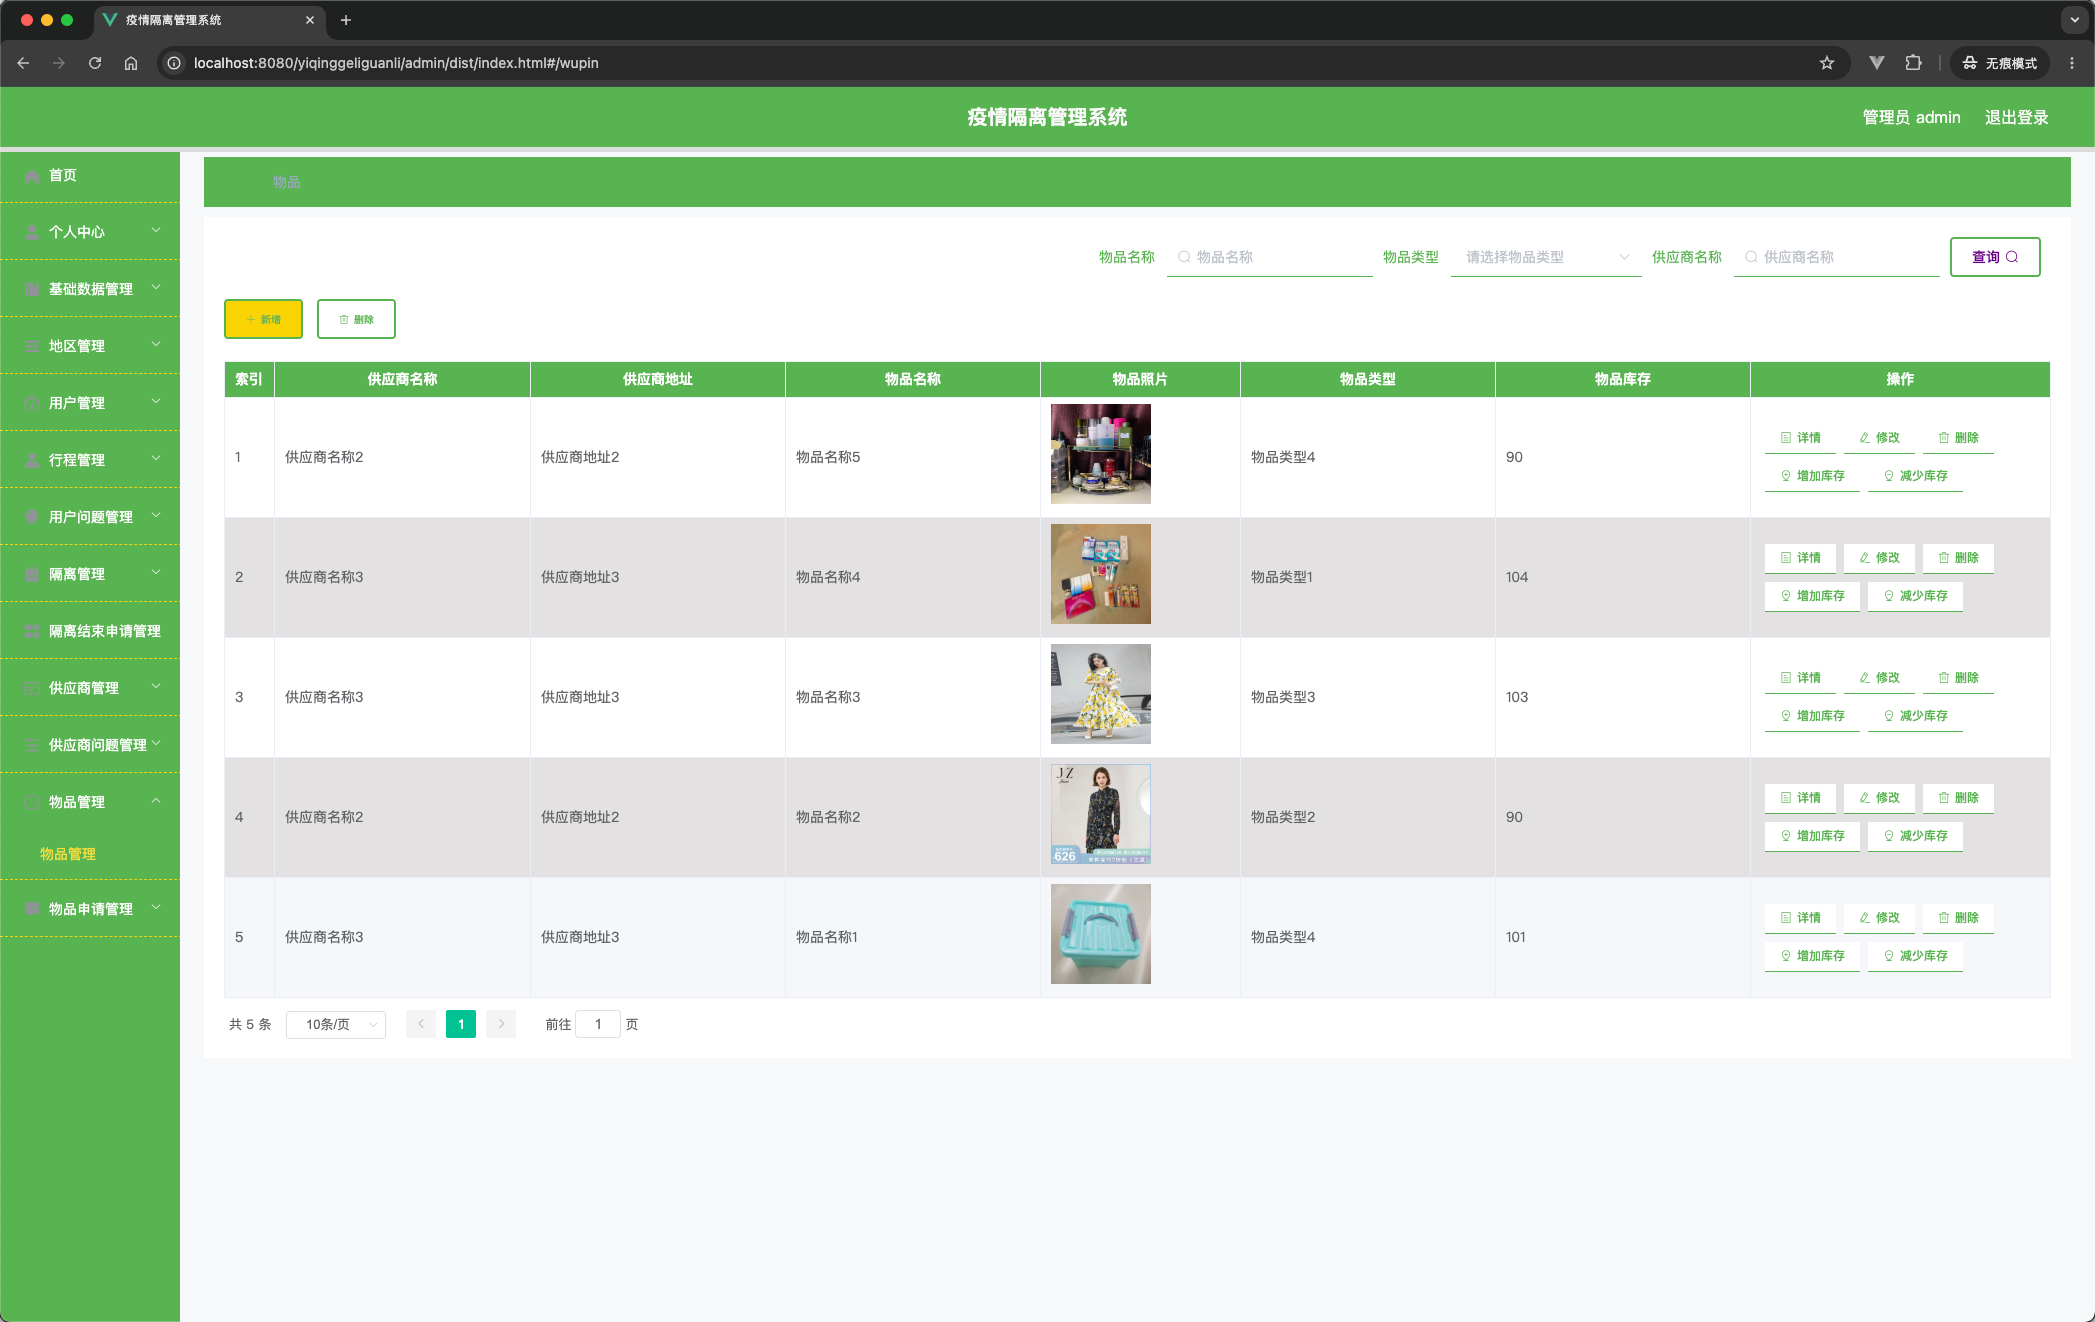Click the 供应商名称 search input
The width and height of the screenshot is (2095, 1322).
click(x=1837, y=257)
